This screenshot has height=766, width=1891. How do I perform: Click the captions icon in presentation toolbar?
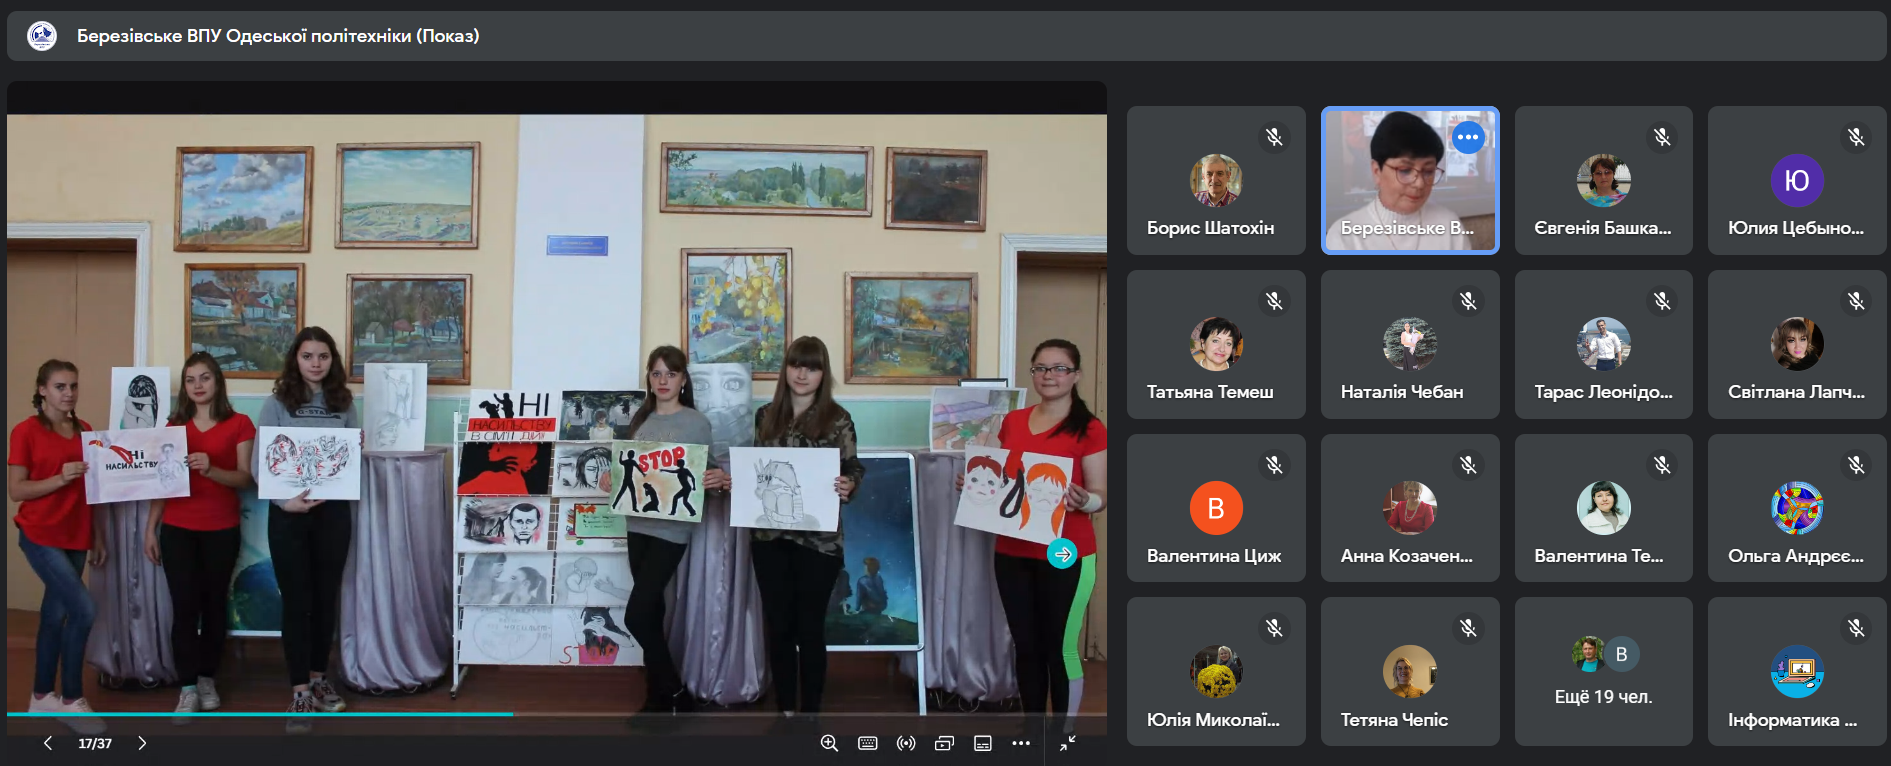(x=983, y=743)
